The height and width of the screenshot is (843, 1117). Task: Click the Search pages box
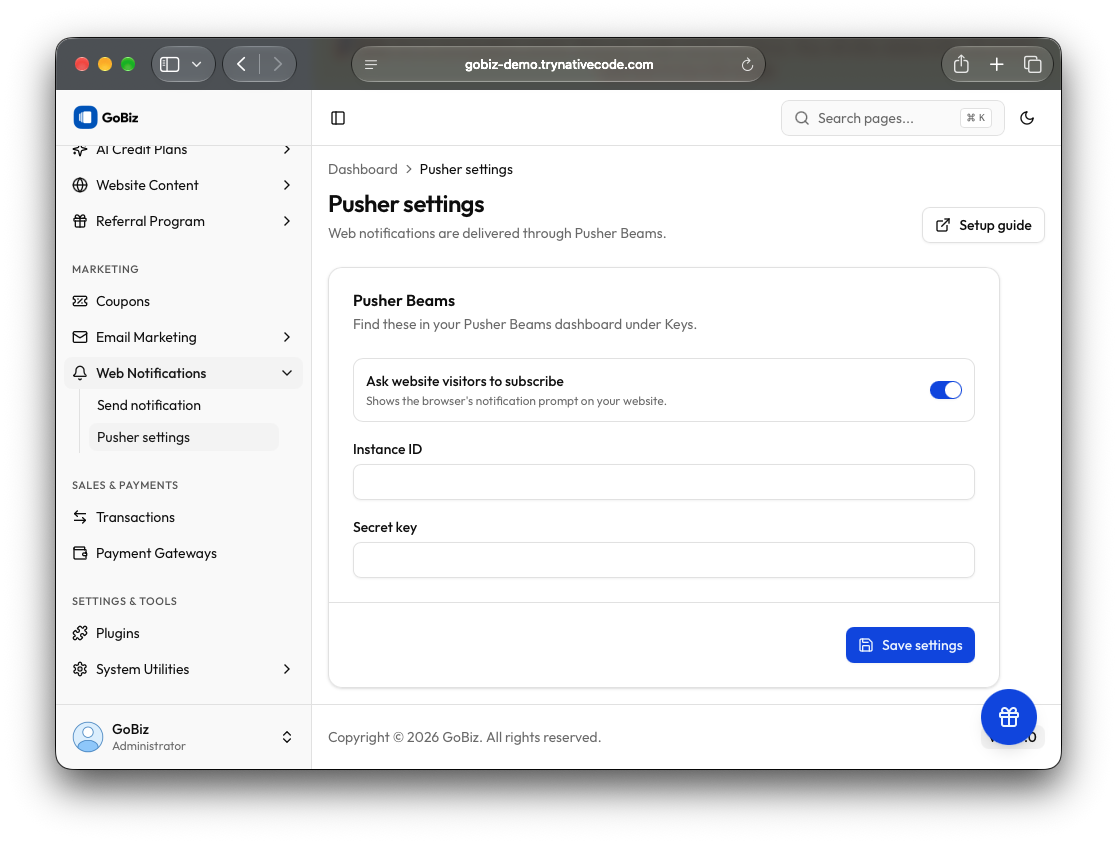[893, 118]
